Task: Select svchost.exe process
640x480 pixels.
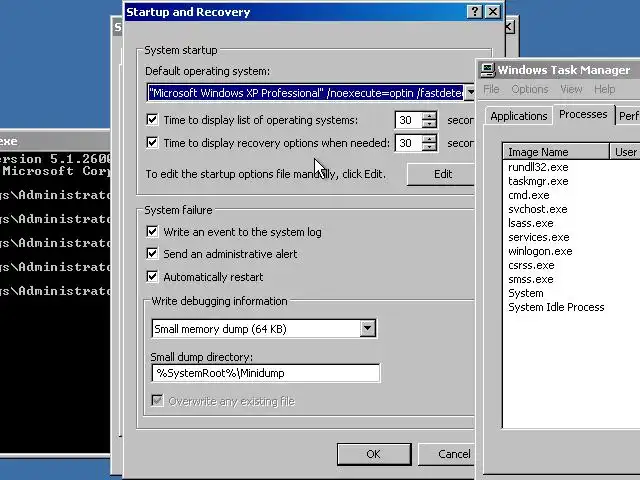Action: tap(538, 209)
